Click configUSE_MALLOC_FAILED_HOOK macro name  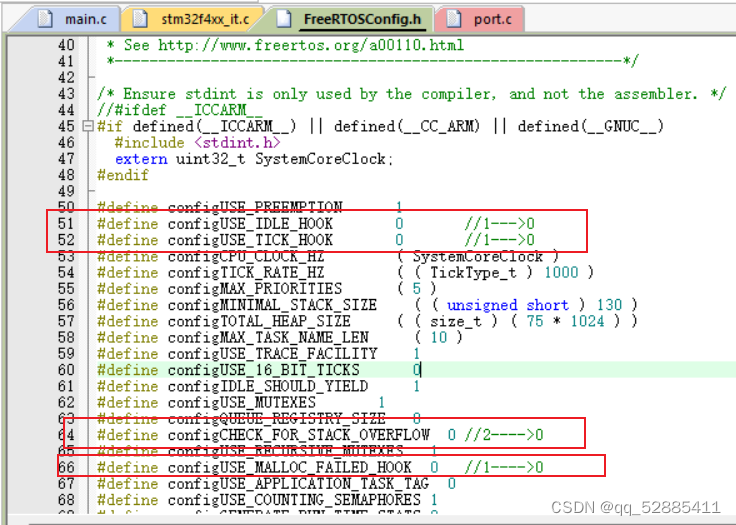click(290, 467)
